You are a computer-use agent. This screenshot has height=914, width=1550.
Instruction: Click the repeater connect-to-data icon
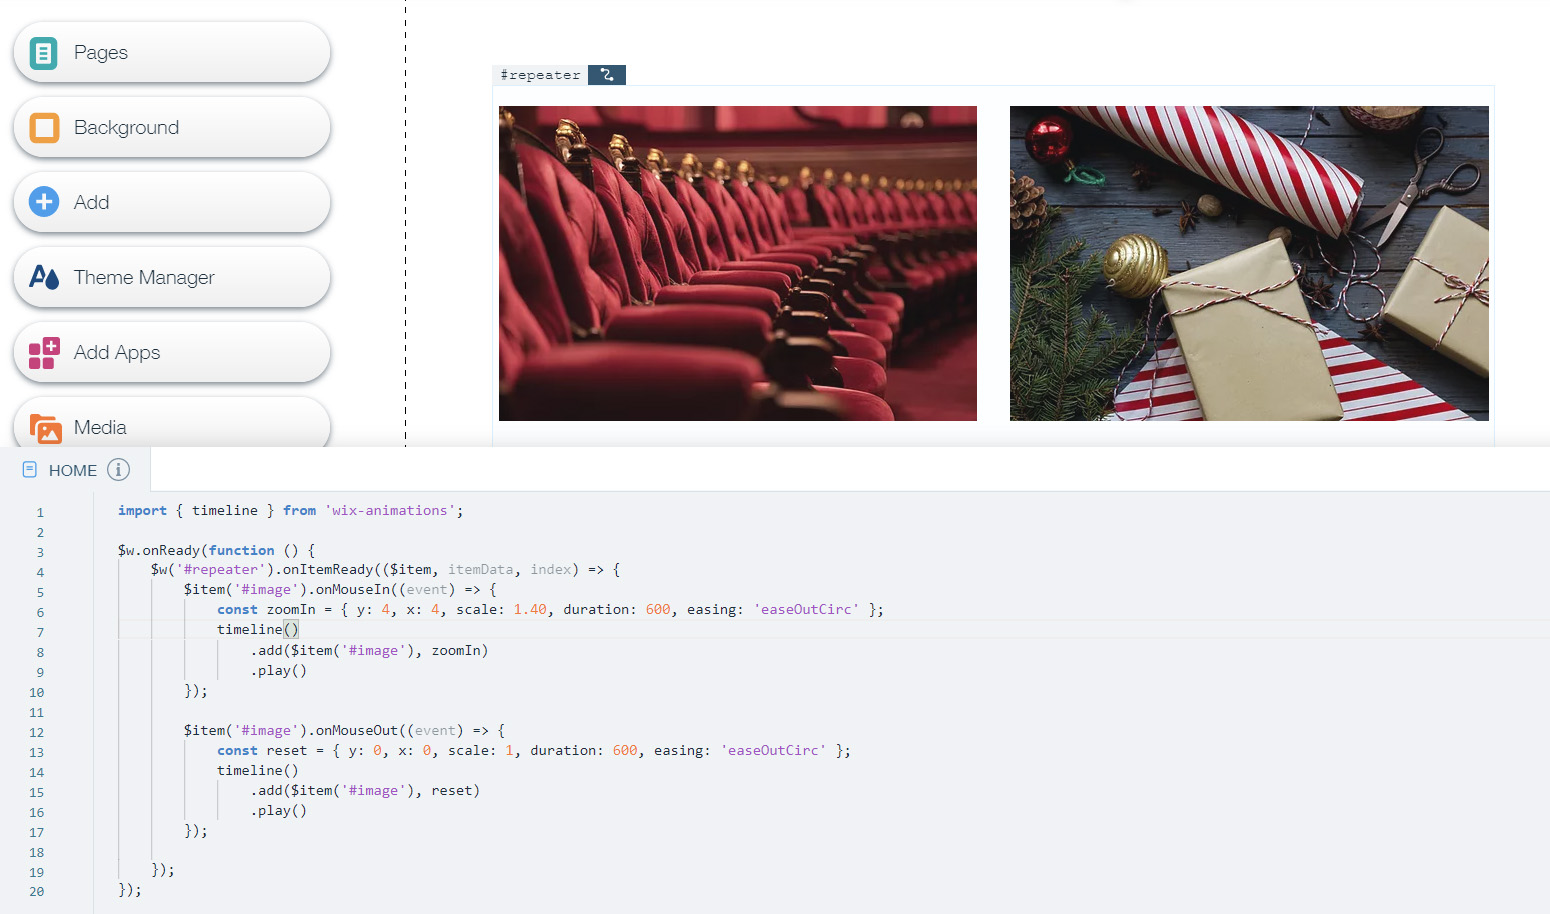pos(607,75)
